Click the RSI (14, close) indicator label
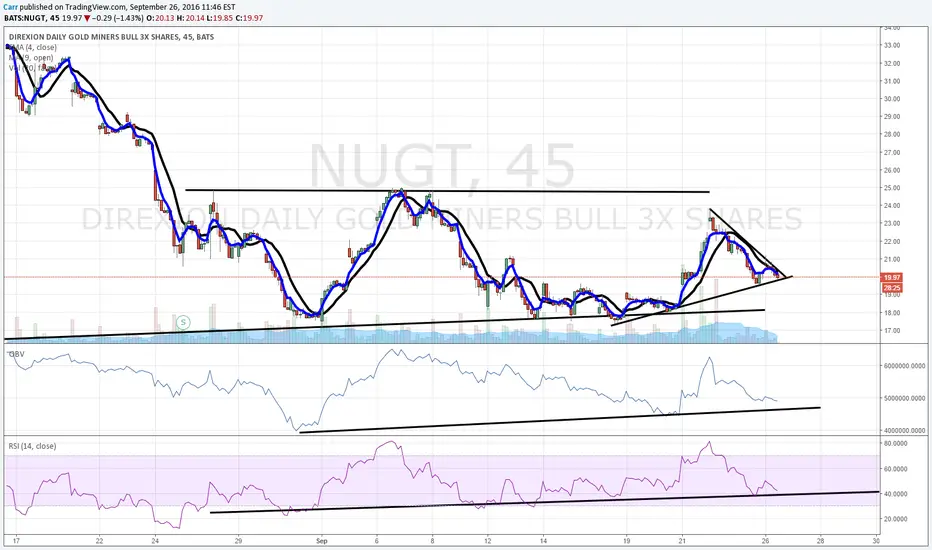The height and width of the screenshot is (550, 932). 32,446
